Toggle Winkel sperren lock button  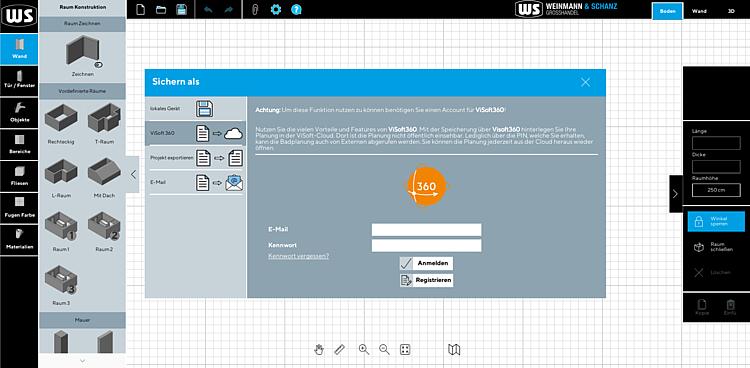(716, 222)
